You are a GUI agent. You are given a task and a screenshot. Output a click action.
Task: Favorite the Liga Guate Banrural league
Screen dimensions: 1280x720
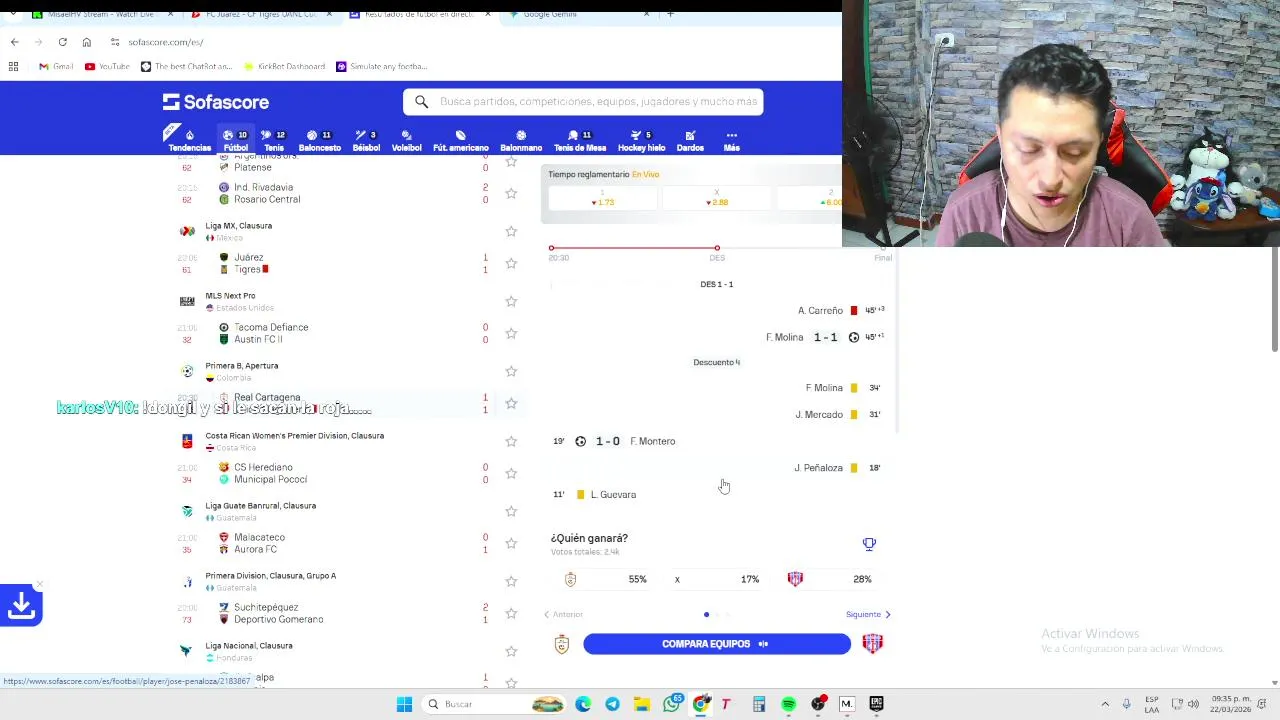pyautogui.click(x=511, y=511)
